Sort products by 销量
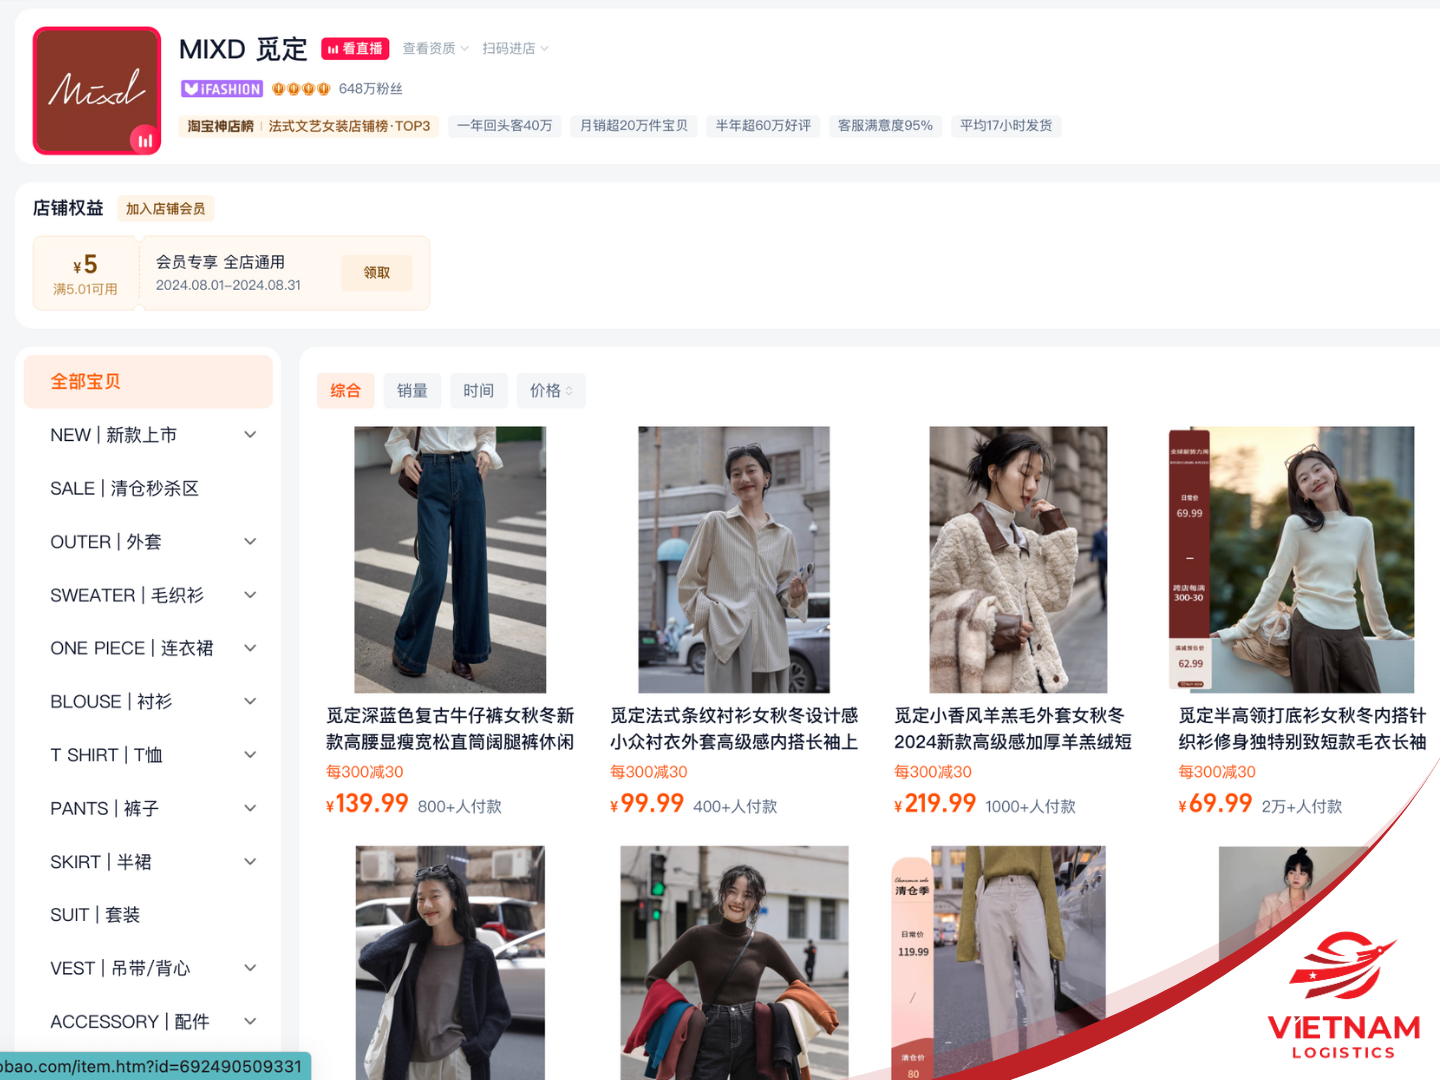The height and width of the screenshot is (1080, 1440). coord(412,391)
